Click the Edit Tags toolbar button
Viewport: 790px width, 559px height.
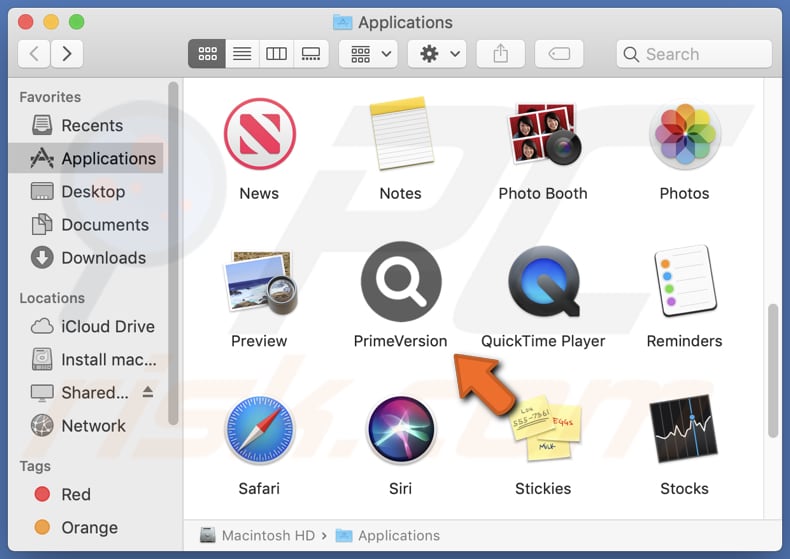pos(559,53)
